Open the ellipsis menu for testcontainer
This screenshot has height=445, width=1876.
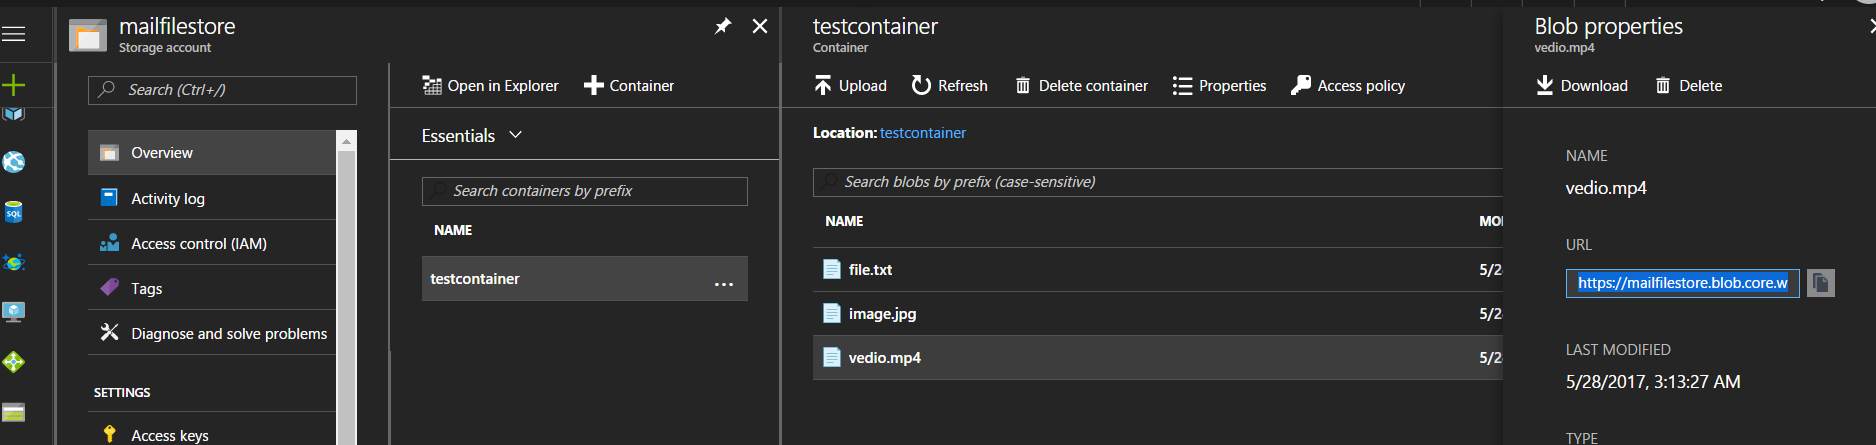[724, 285]
